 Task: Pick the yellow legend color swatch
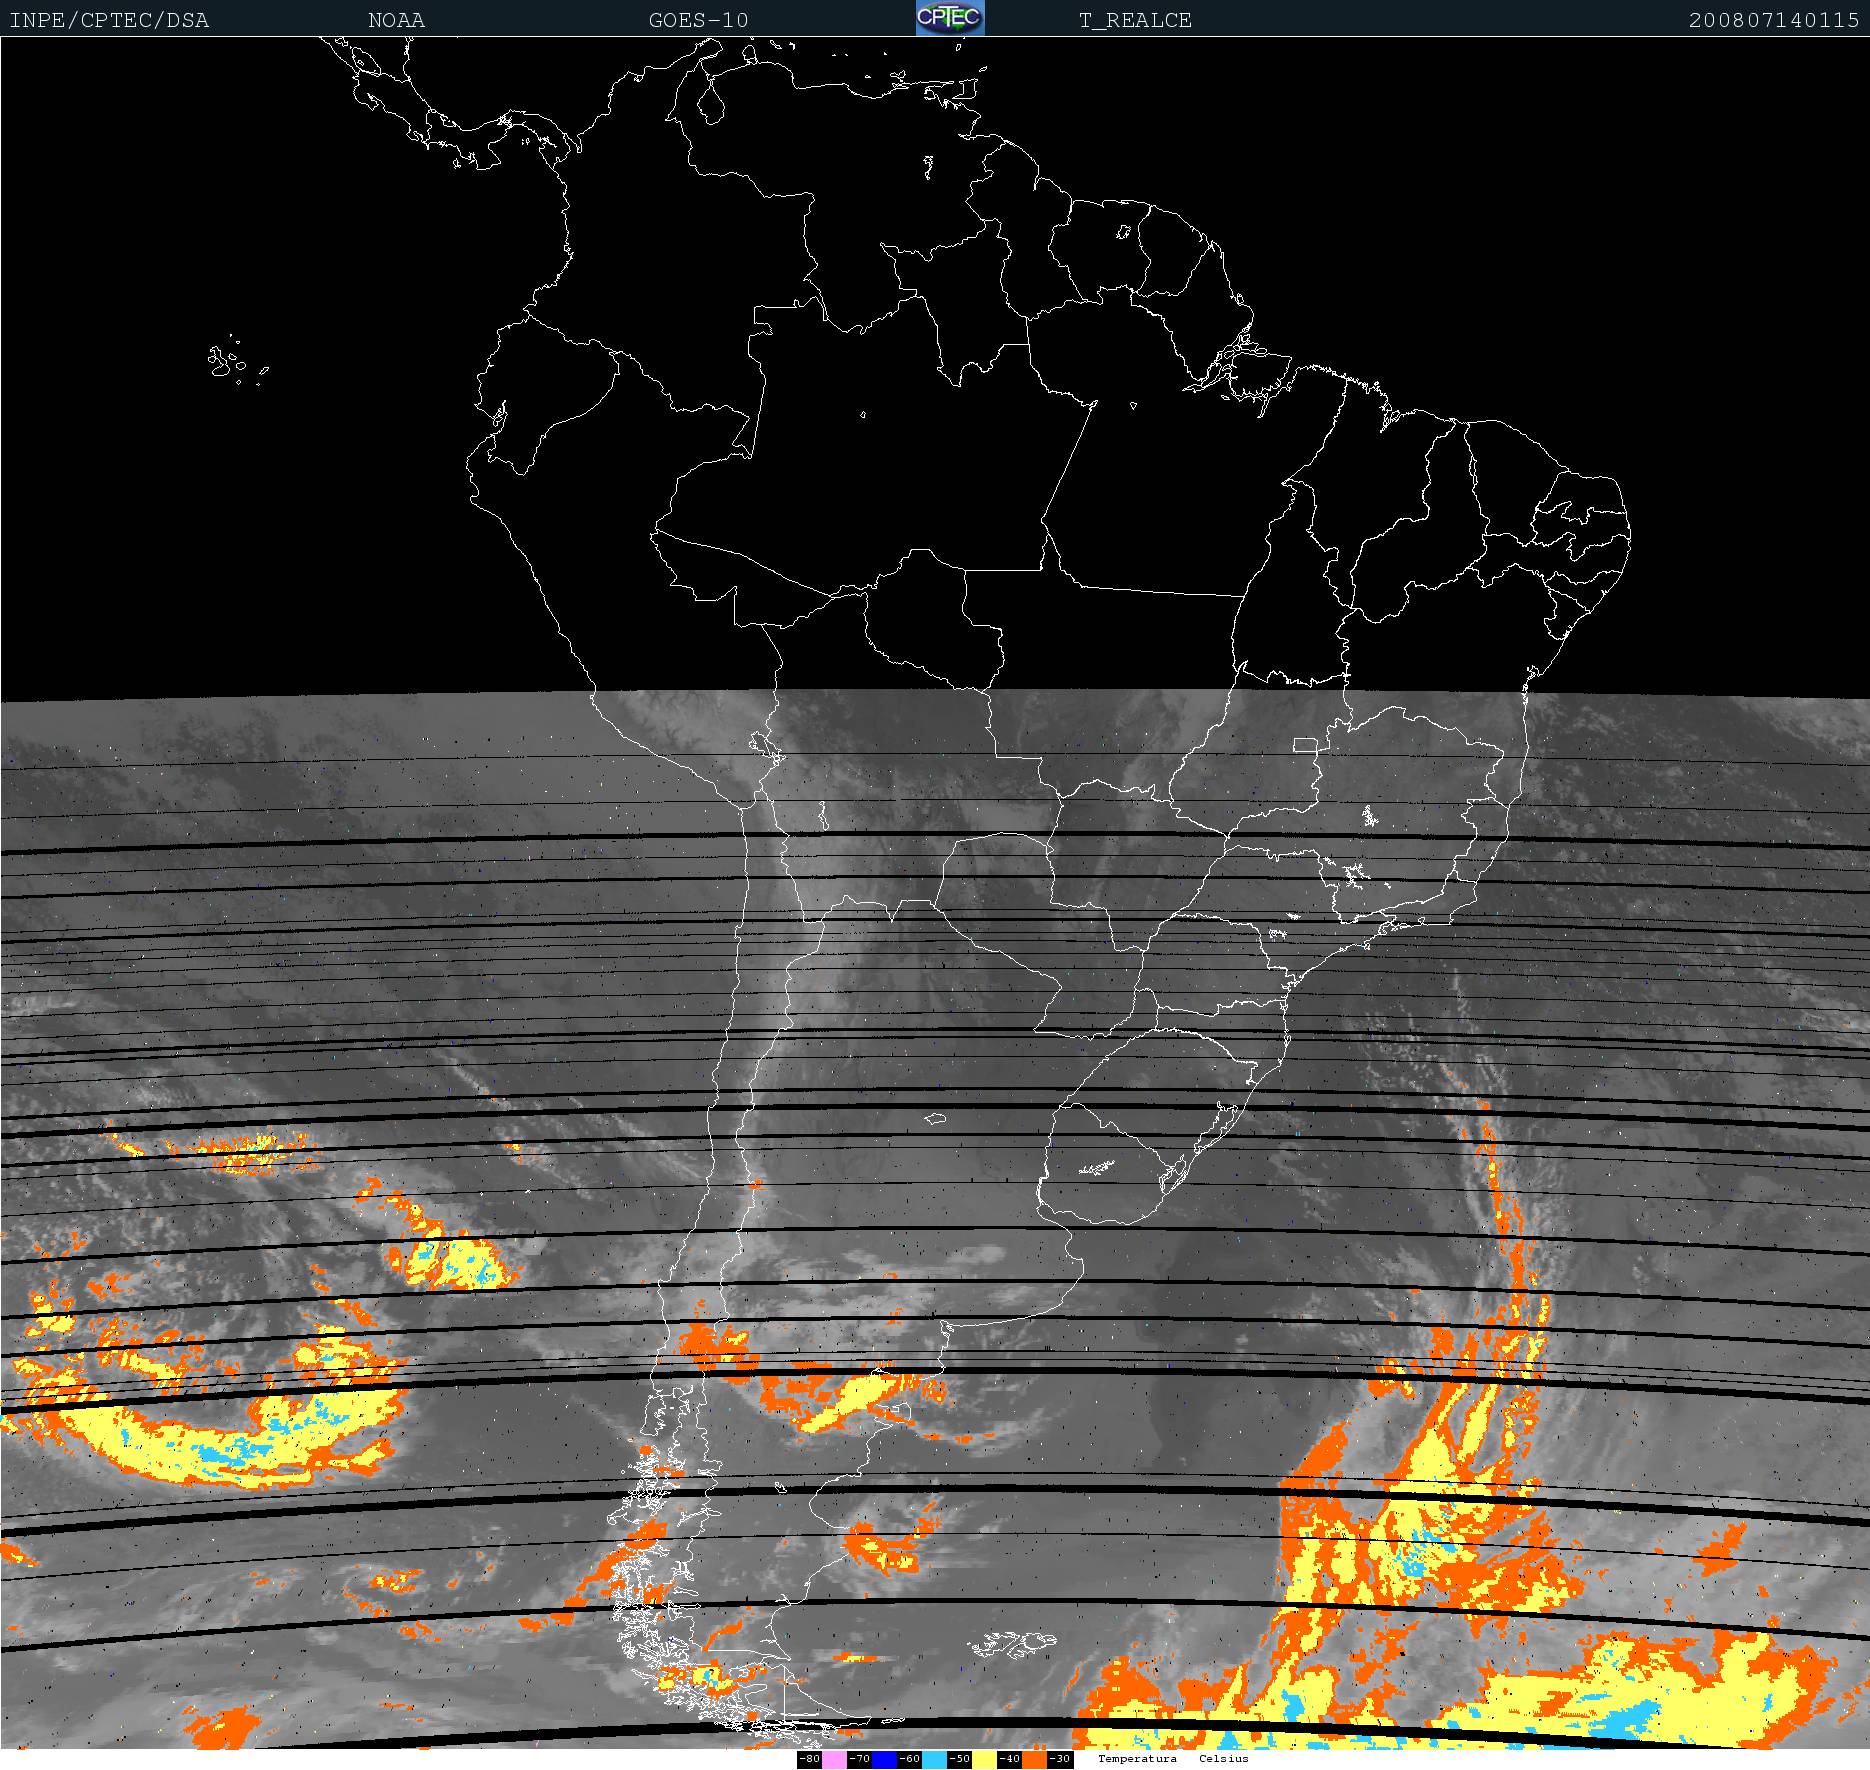984,1759
